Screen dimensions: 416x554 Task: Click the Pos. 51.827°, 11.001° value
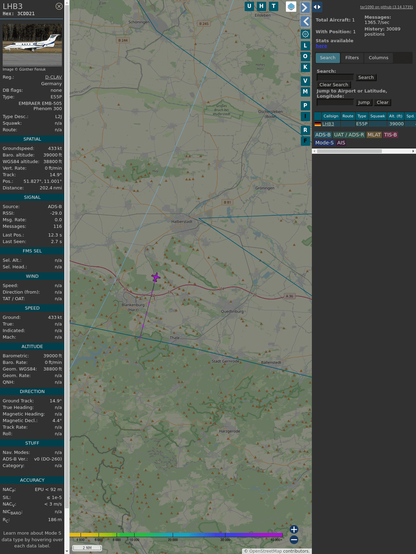pos(42,181)
